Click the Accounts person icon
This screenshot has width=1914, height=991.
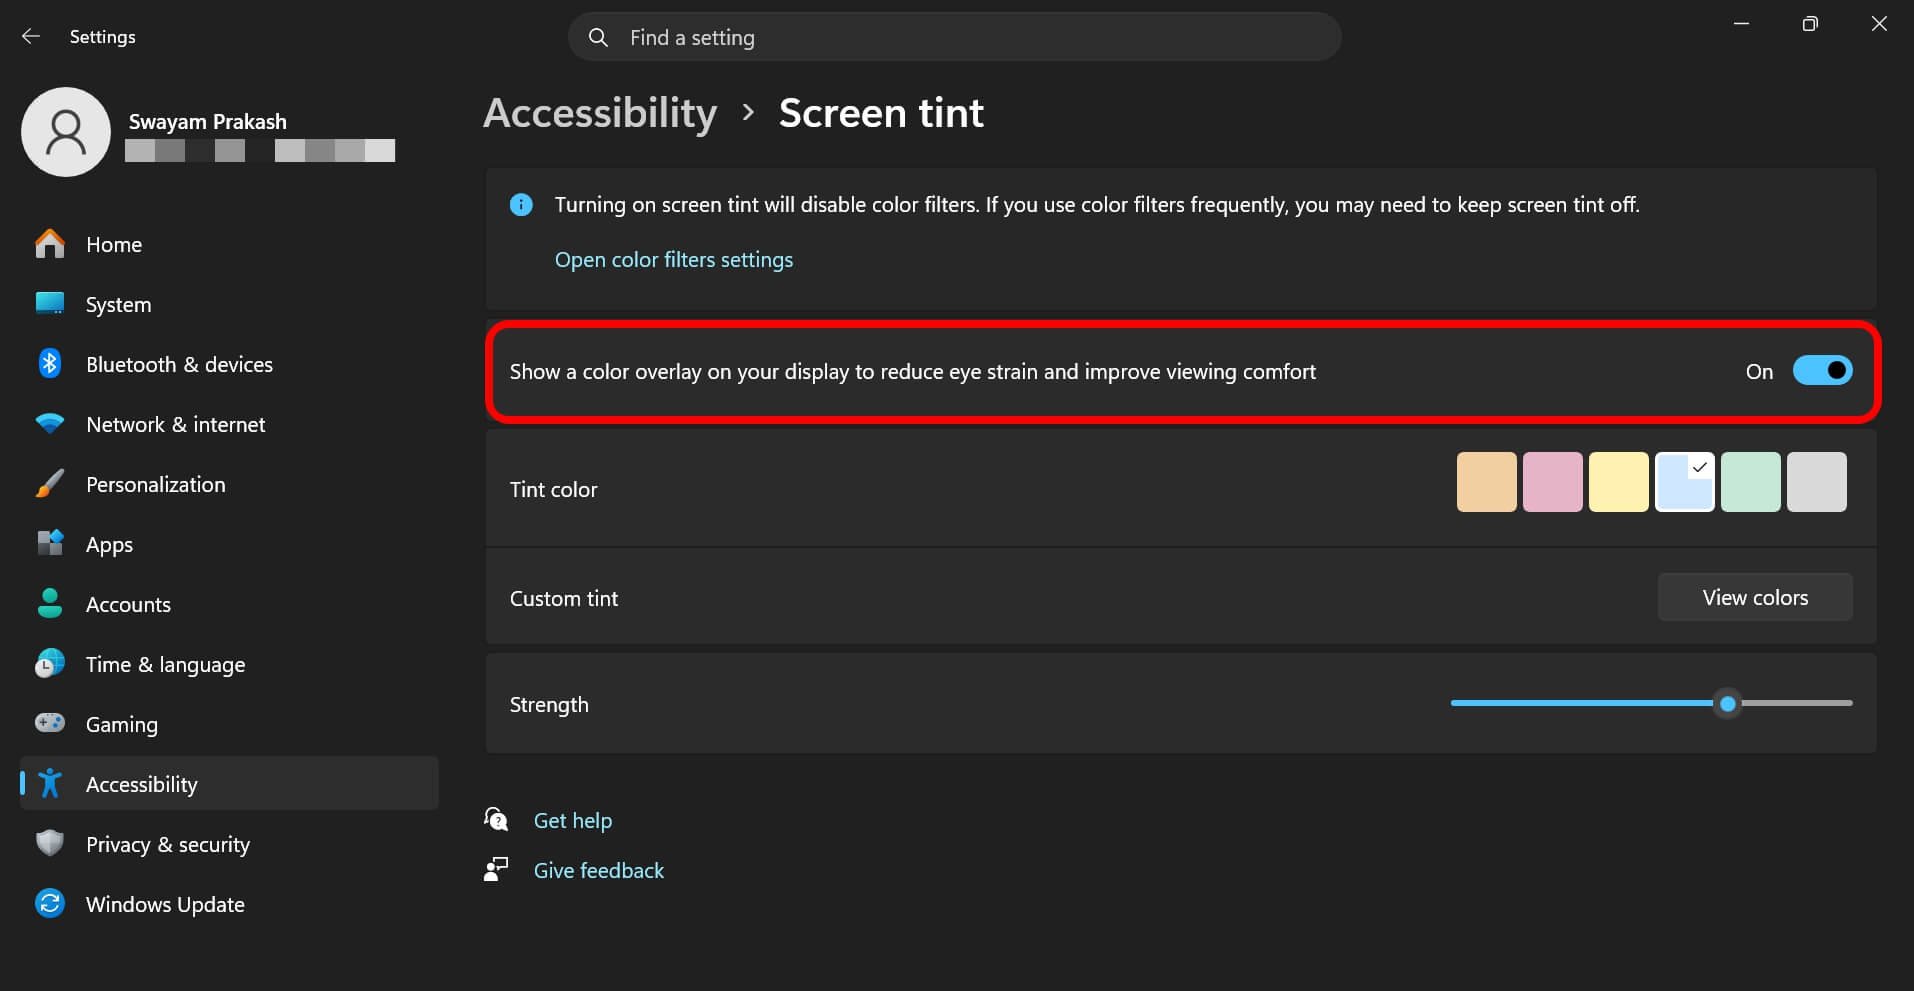pos(49,603)
